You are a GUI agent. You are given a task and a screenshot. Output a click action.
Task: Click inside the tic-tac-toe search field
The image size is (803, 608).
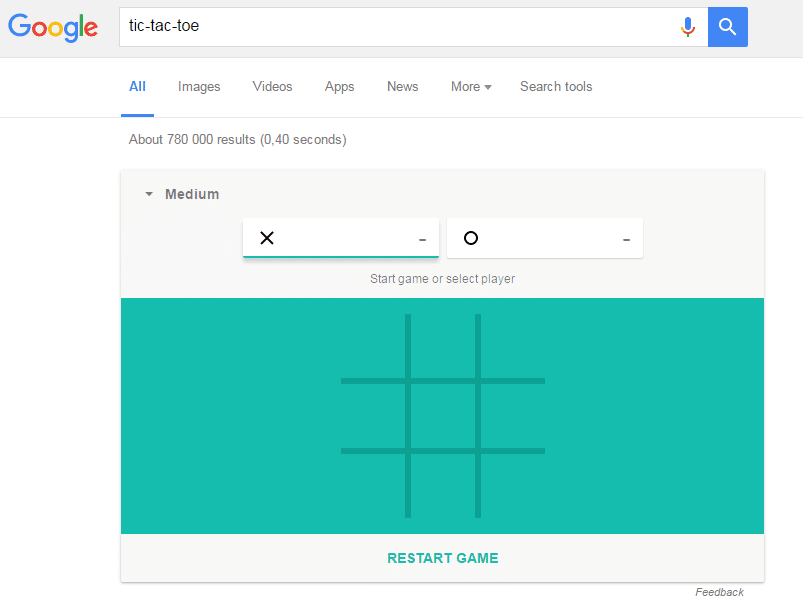pyautogui.click(x=300, y=27)
